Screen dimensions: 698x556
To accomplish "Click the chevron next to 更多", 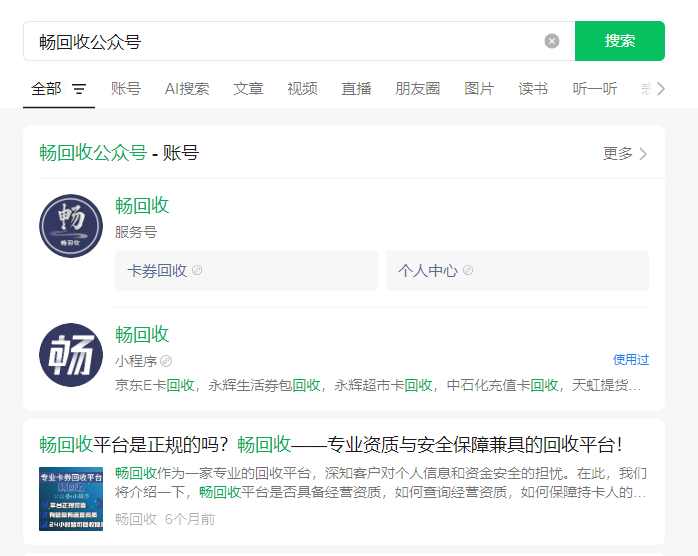I will (x=643, y=154).
